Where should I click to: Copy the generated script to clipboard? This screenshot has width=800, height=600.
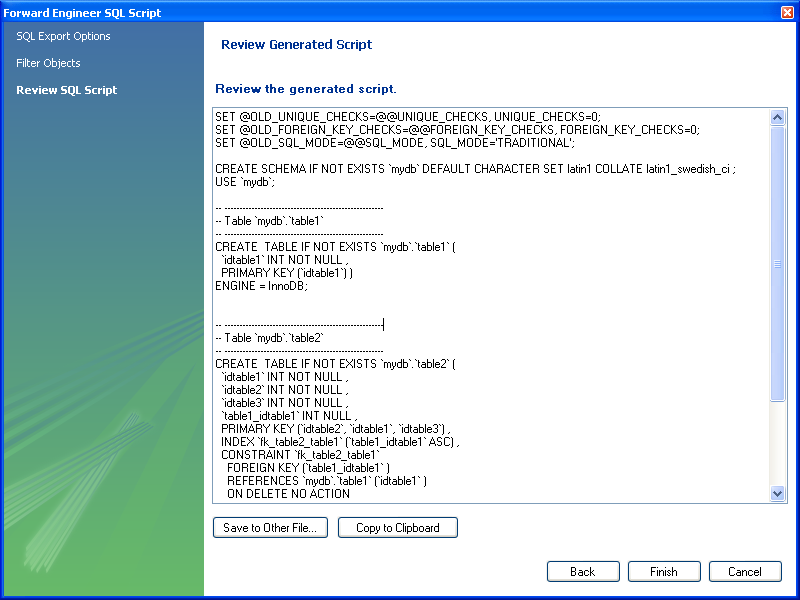[x=397, y=527]
